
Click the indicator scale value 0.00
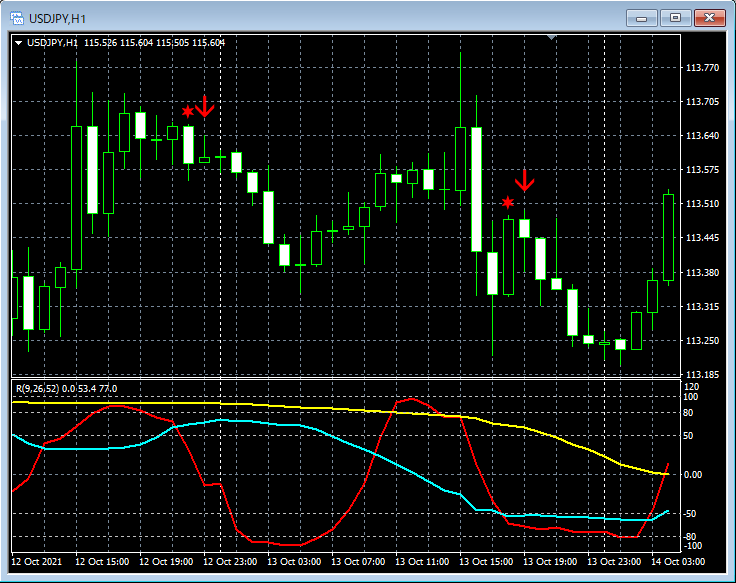(x=693, y=475)
